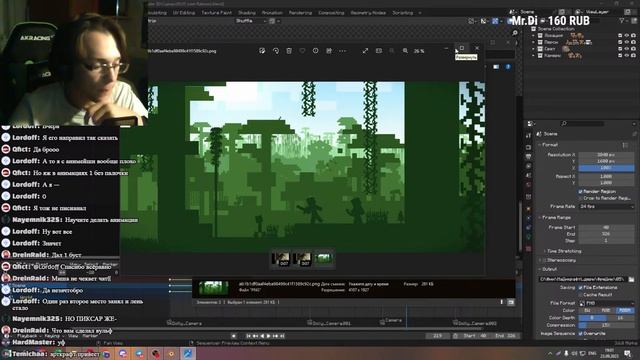
Task: Hide the first collection via its eye icon
Action: coord(627,36)
